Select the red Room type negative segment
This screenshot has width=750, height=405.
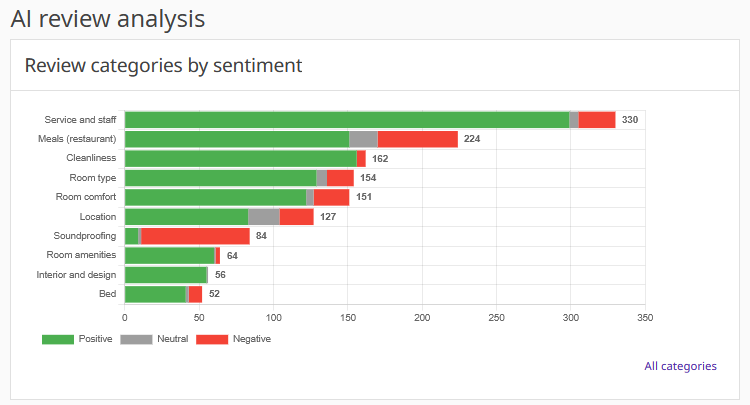click(340, 178)
